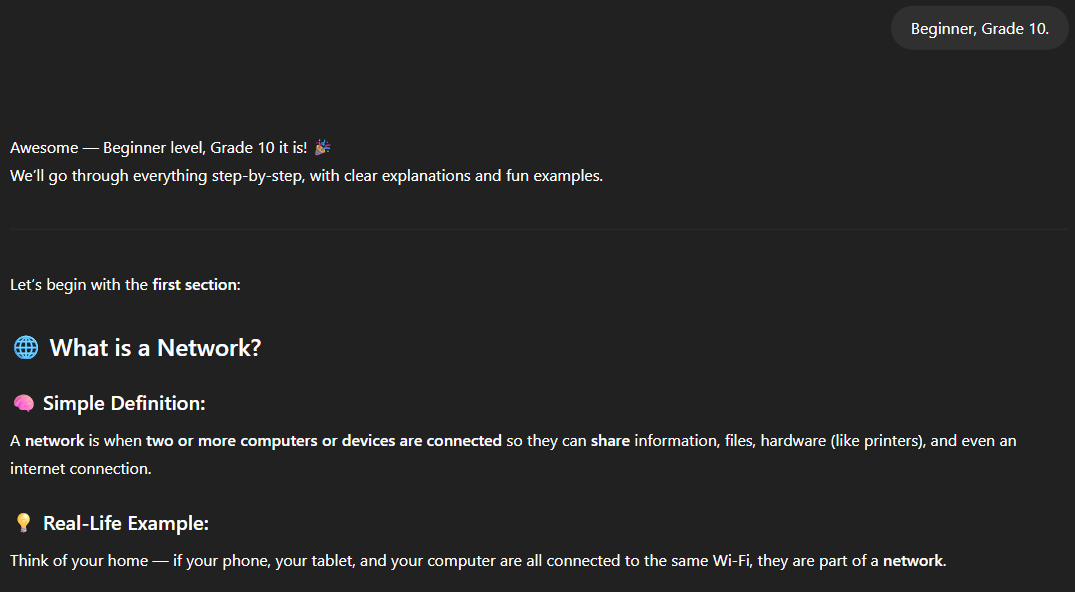Click the party popper emoji after "it is!"
The height and width of the screenshot is (592, 1075).
point(322,148)
